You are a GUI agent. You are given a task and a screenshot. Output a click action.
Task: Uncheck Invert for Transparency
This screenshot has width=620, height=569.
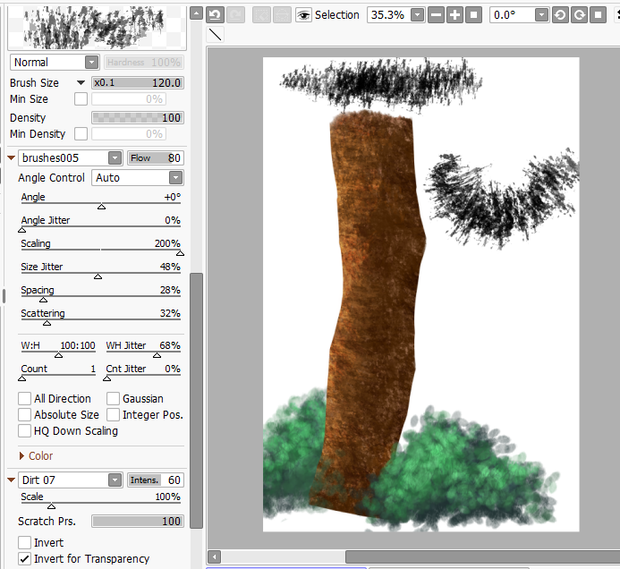[25, 559]
